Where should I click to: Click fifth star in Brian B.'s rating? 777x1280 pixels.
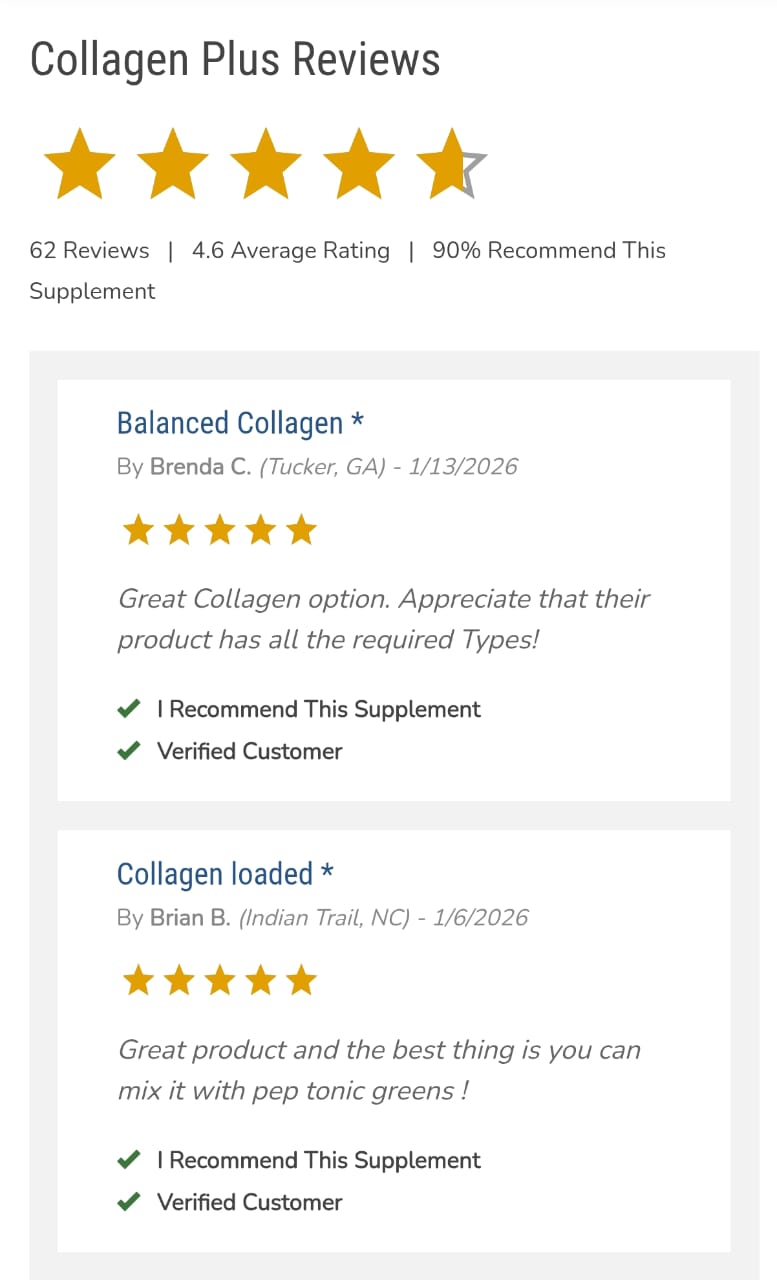pyautogui.click(x=301, y=982)
